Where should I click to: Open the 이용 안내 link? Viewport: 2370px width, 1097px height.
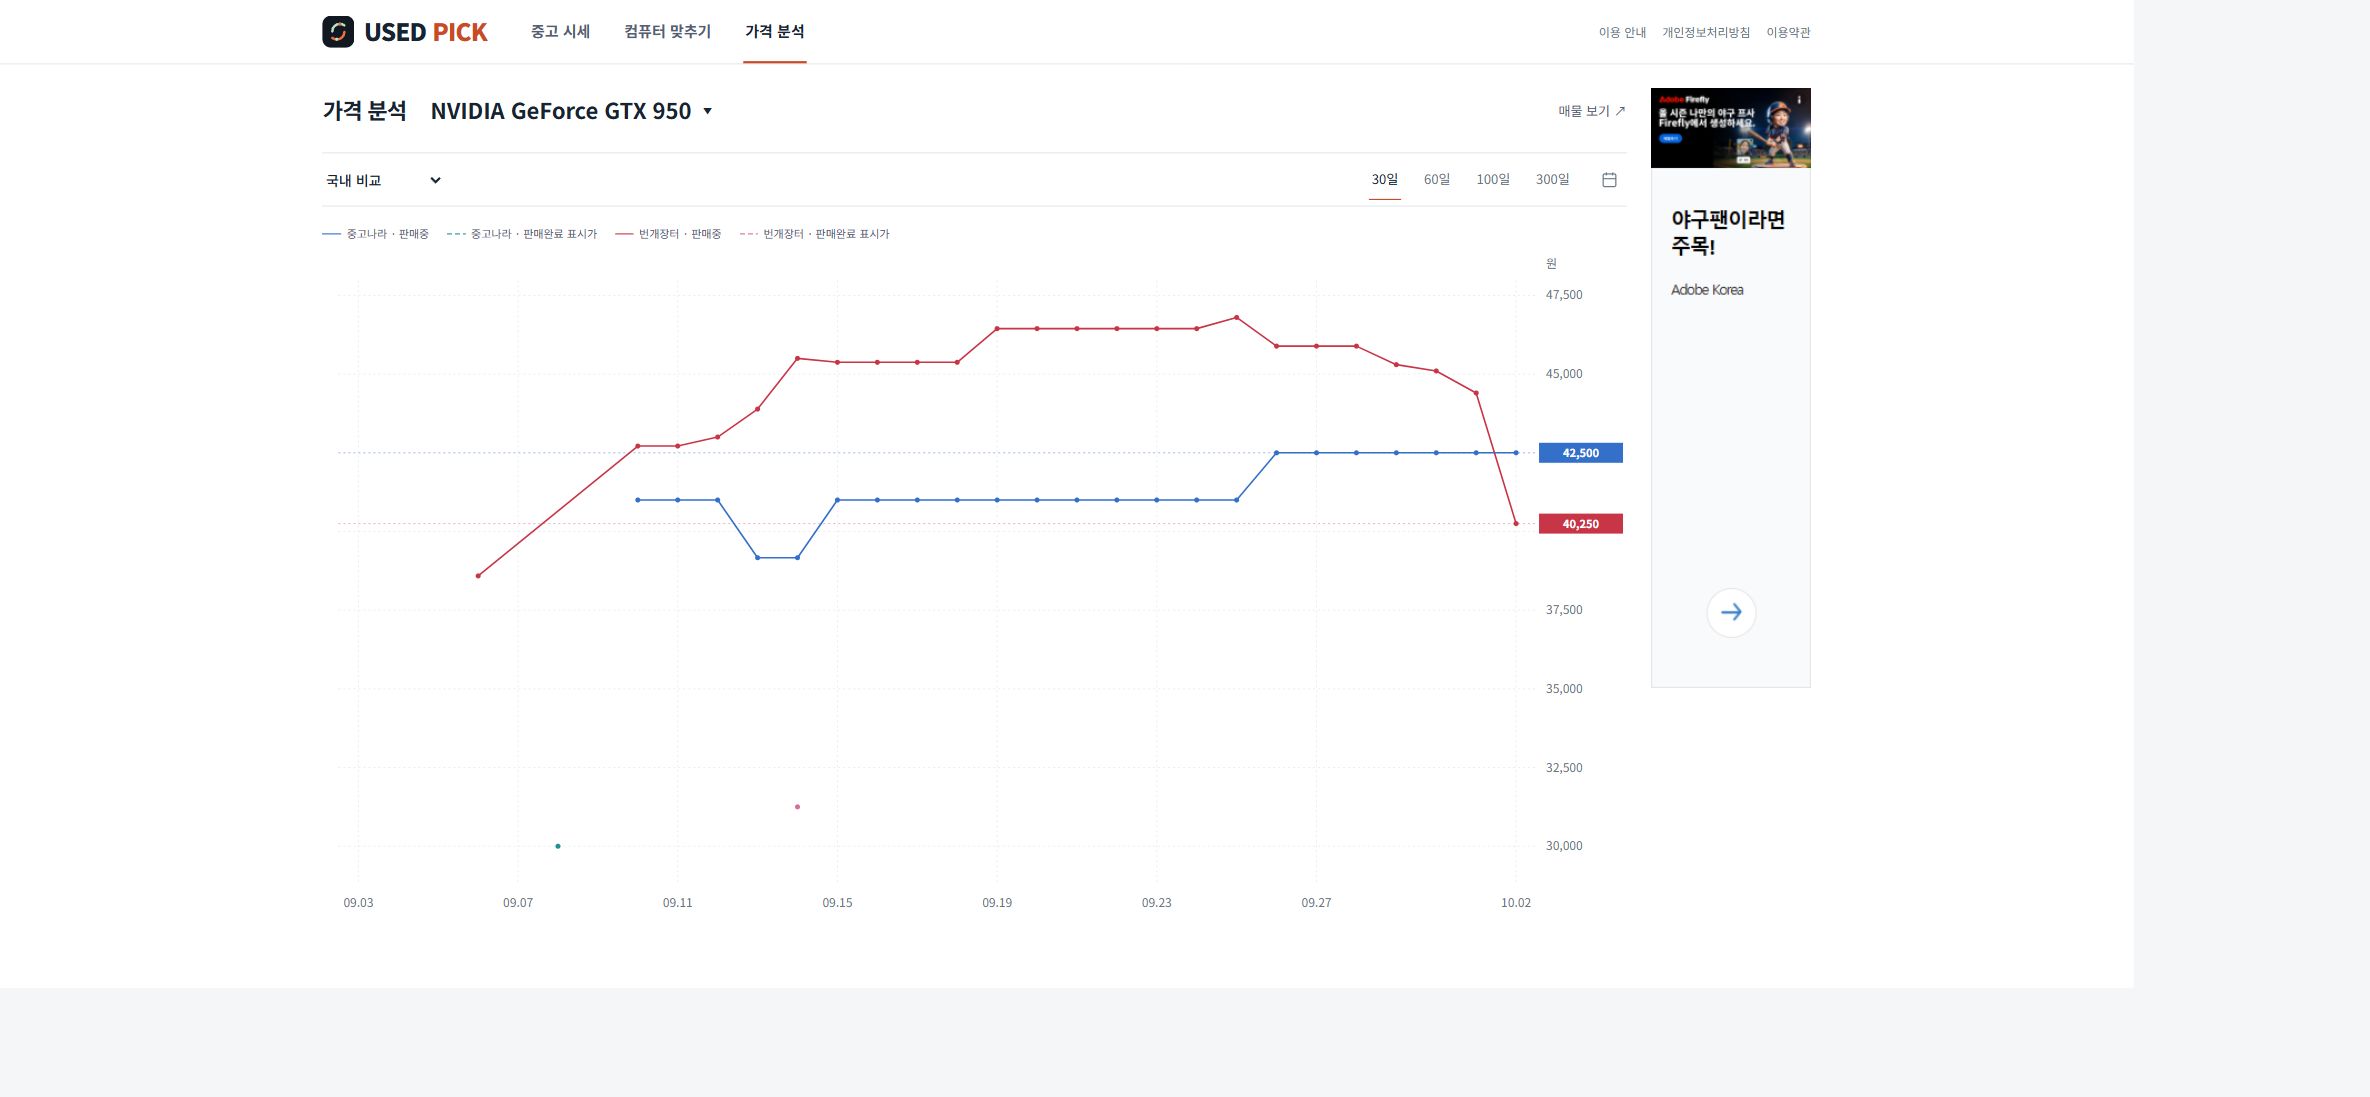click(1622, 33)
